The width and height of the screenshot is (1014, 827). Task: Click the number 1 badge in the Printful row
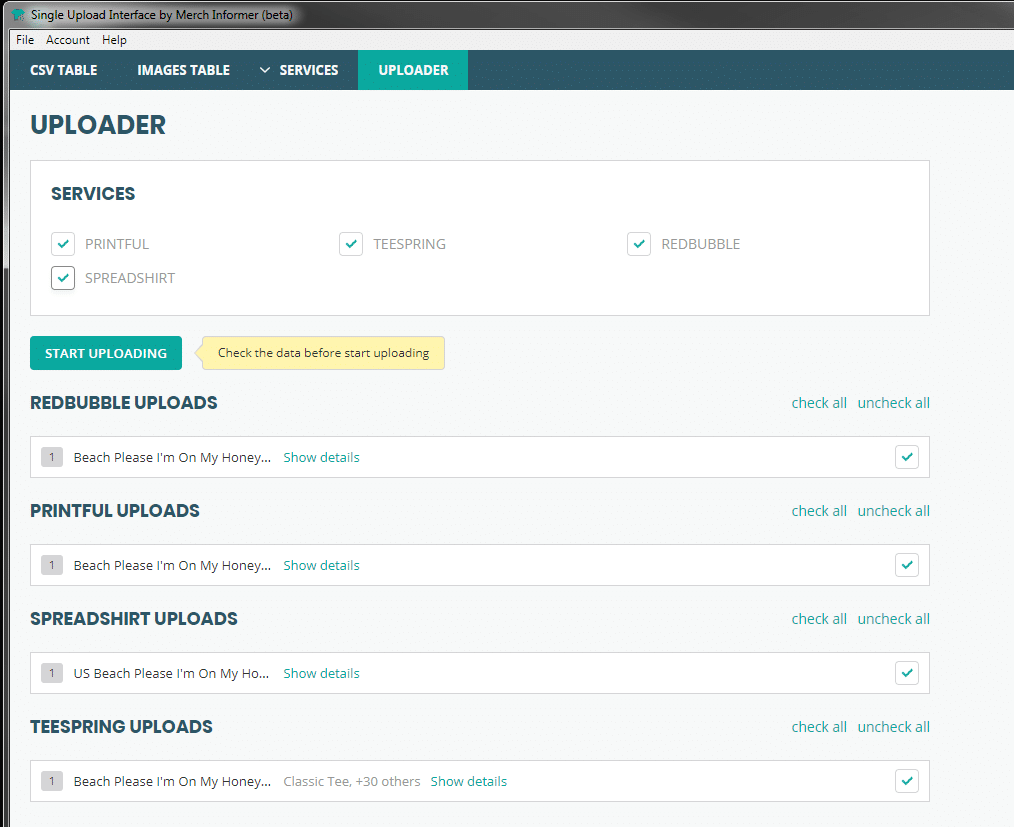(x=52, y=565)
